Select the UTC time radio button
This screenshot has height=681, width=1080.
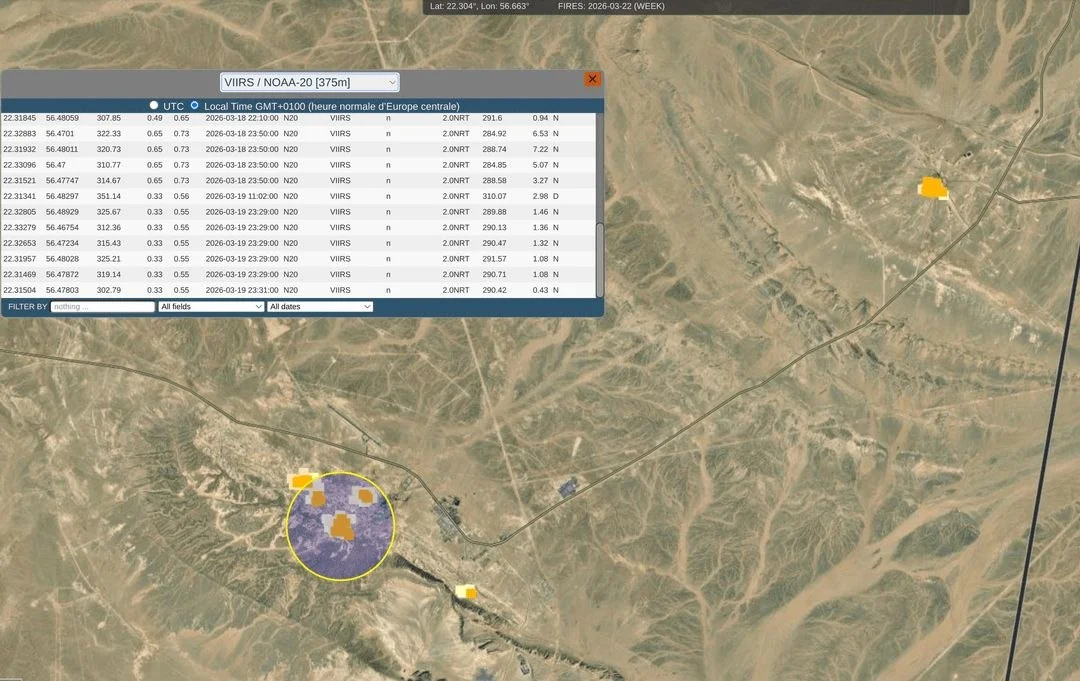coord(154,105)
